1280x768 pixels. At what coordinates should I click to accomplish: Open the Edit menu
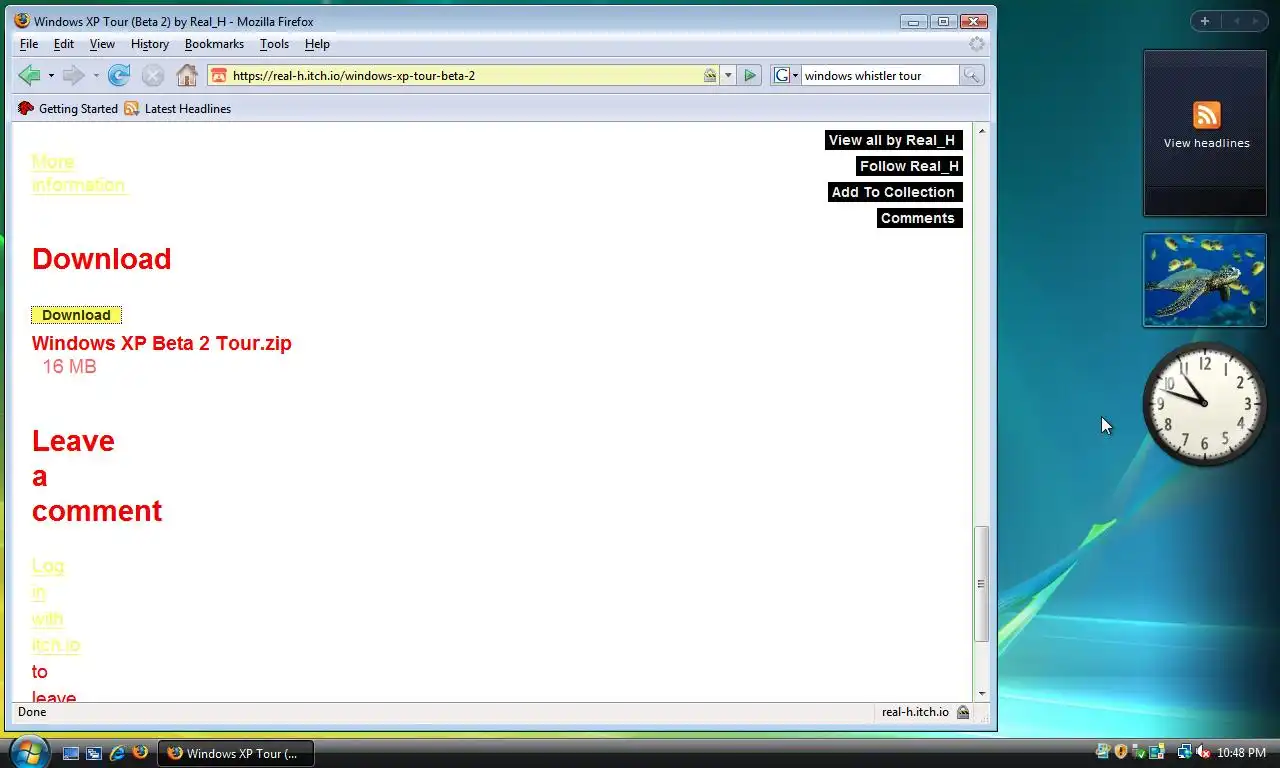coord(64,44)
